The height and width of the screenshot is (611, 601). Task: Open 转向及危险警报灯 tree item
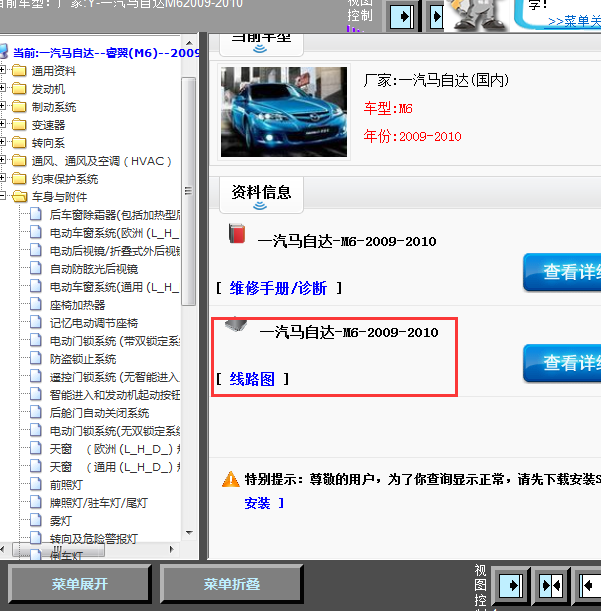94,539
